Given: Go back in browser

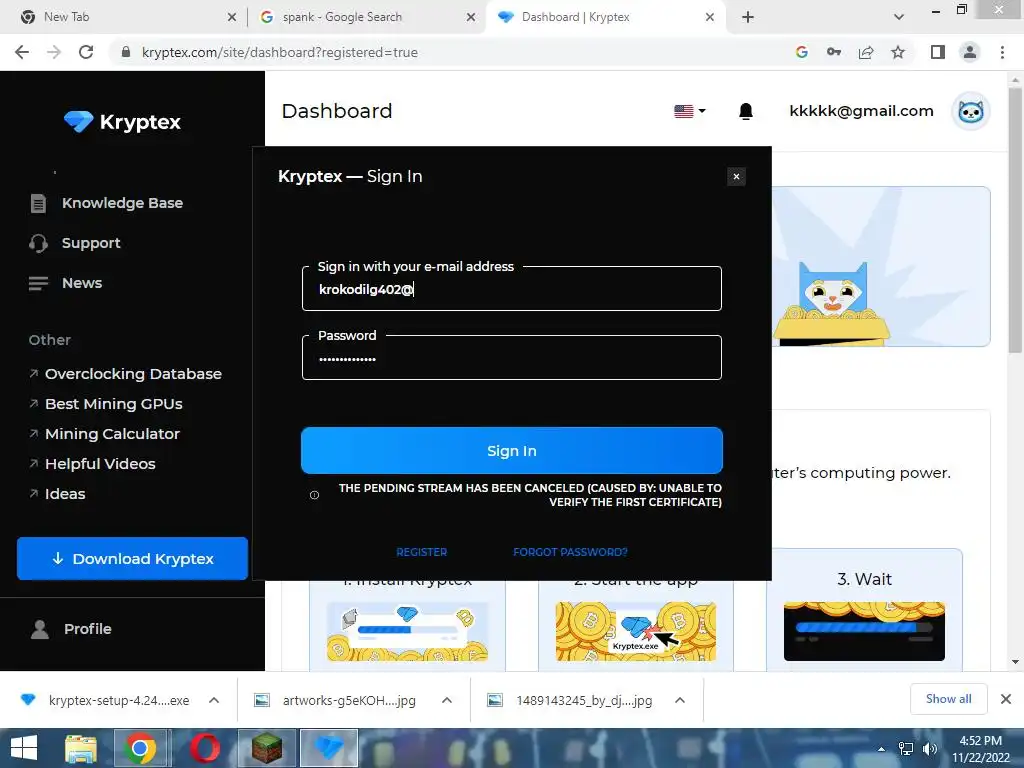Looking at the screenshot, I should (22, 52).
